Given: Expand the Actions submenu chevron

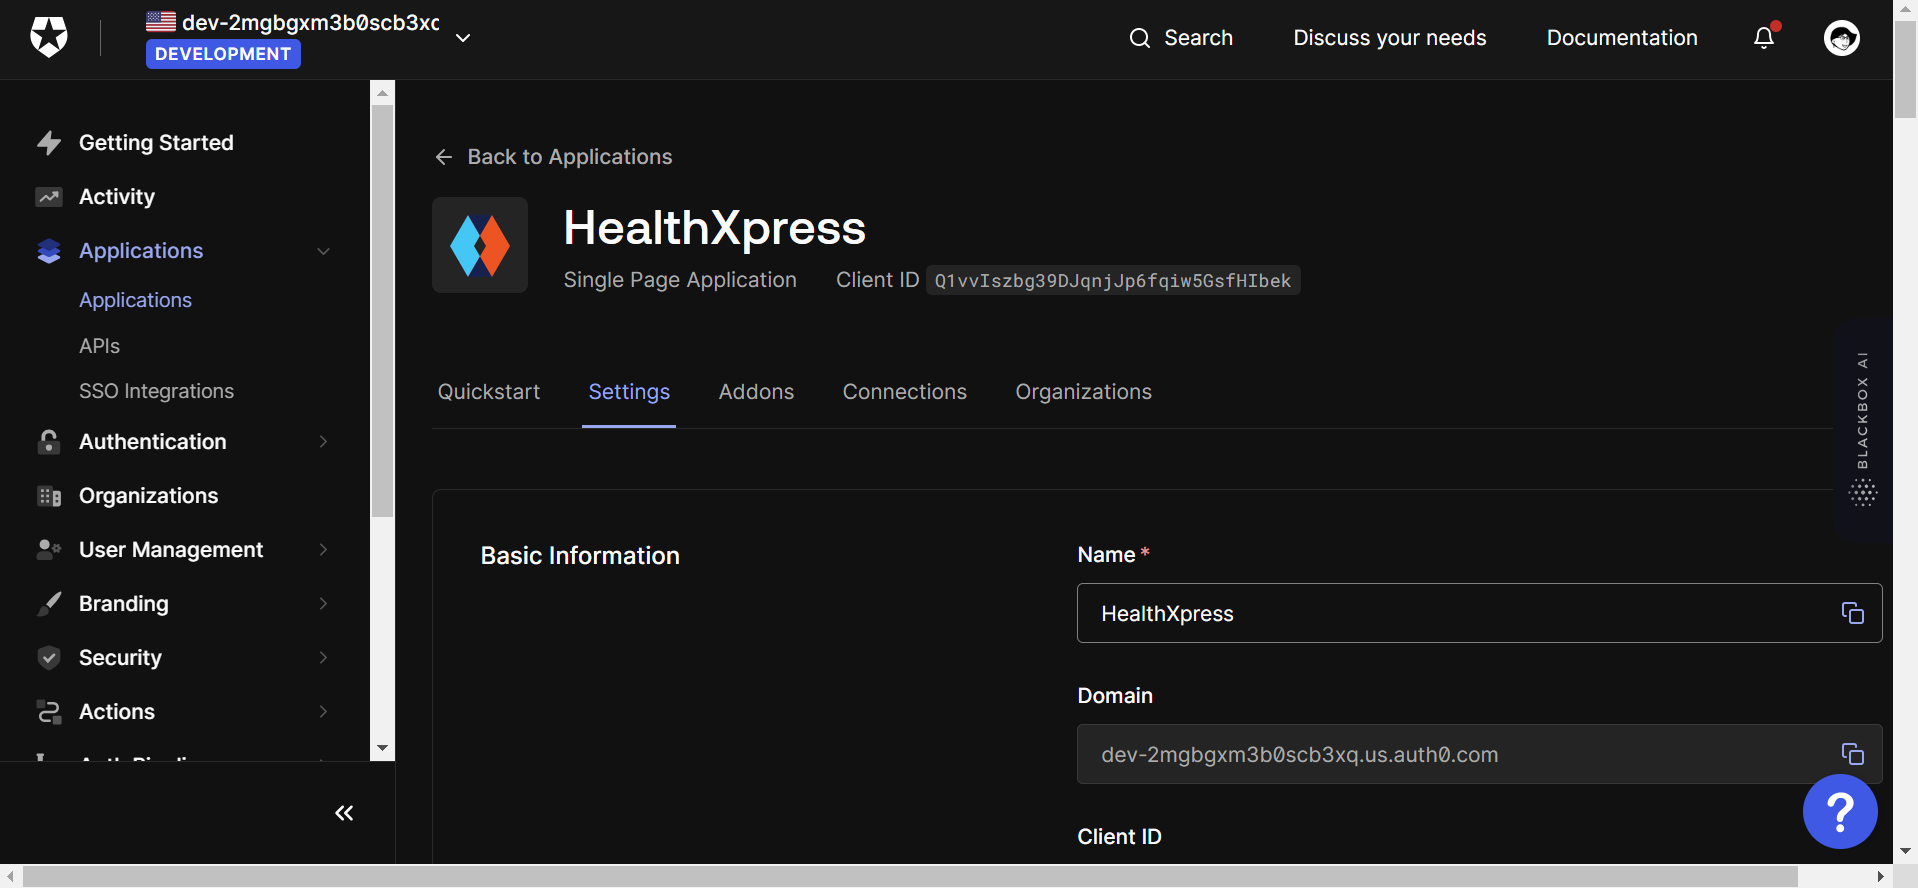Looking at the screenshot, I should click(323, 712).
